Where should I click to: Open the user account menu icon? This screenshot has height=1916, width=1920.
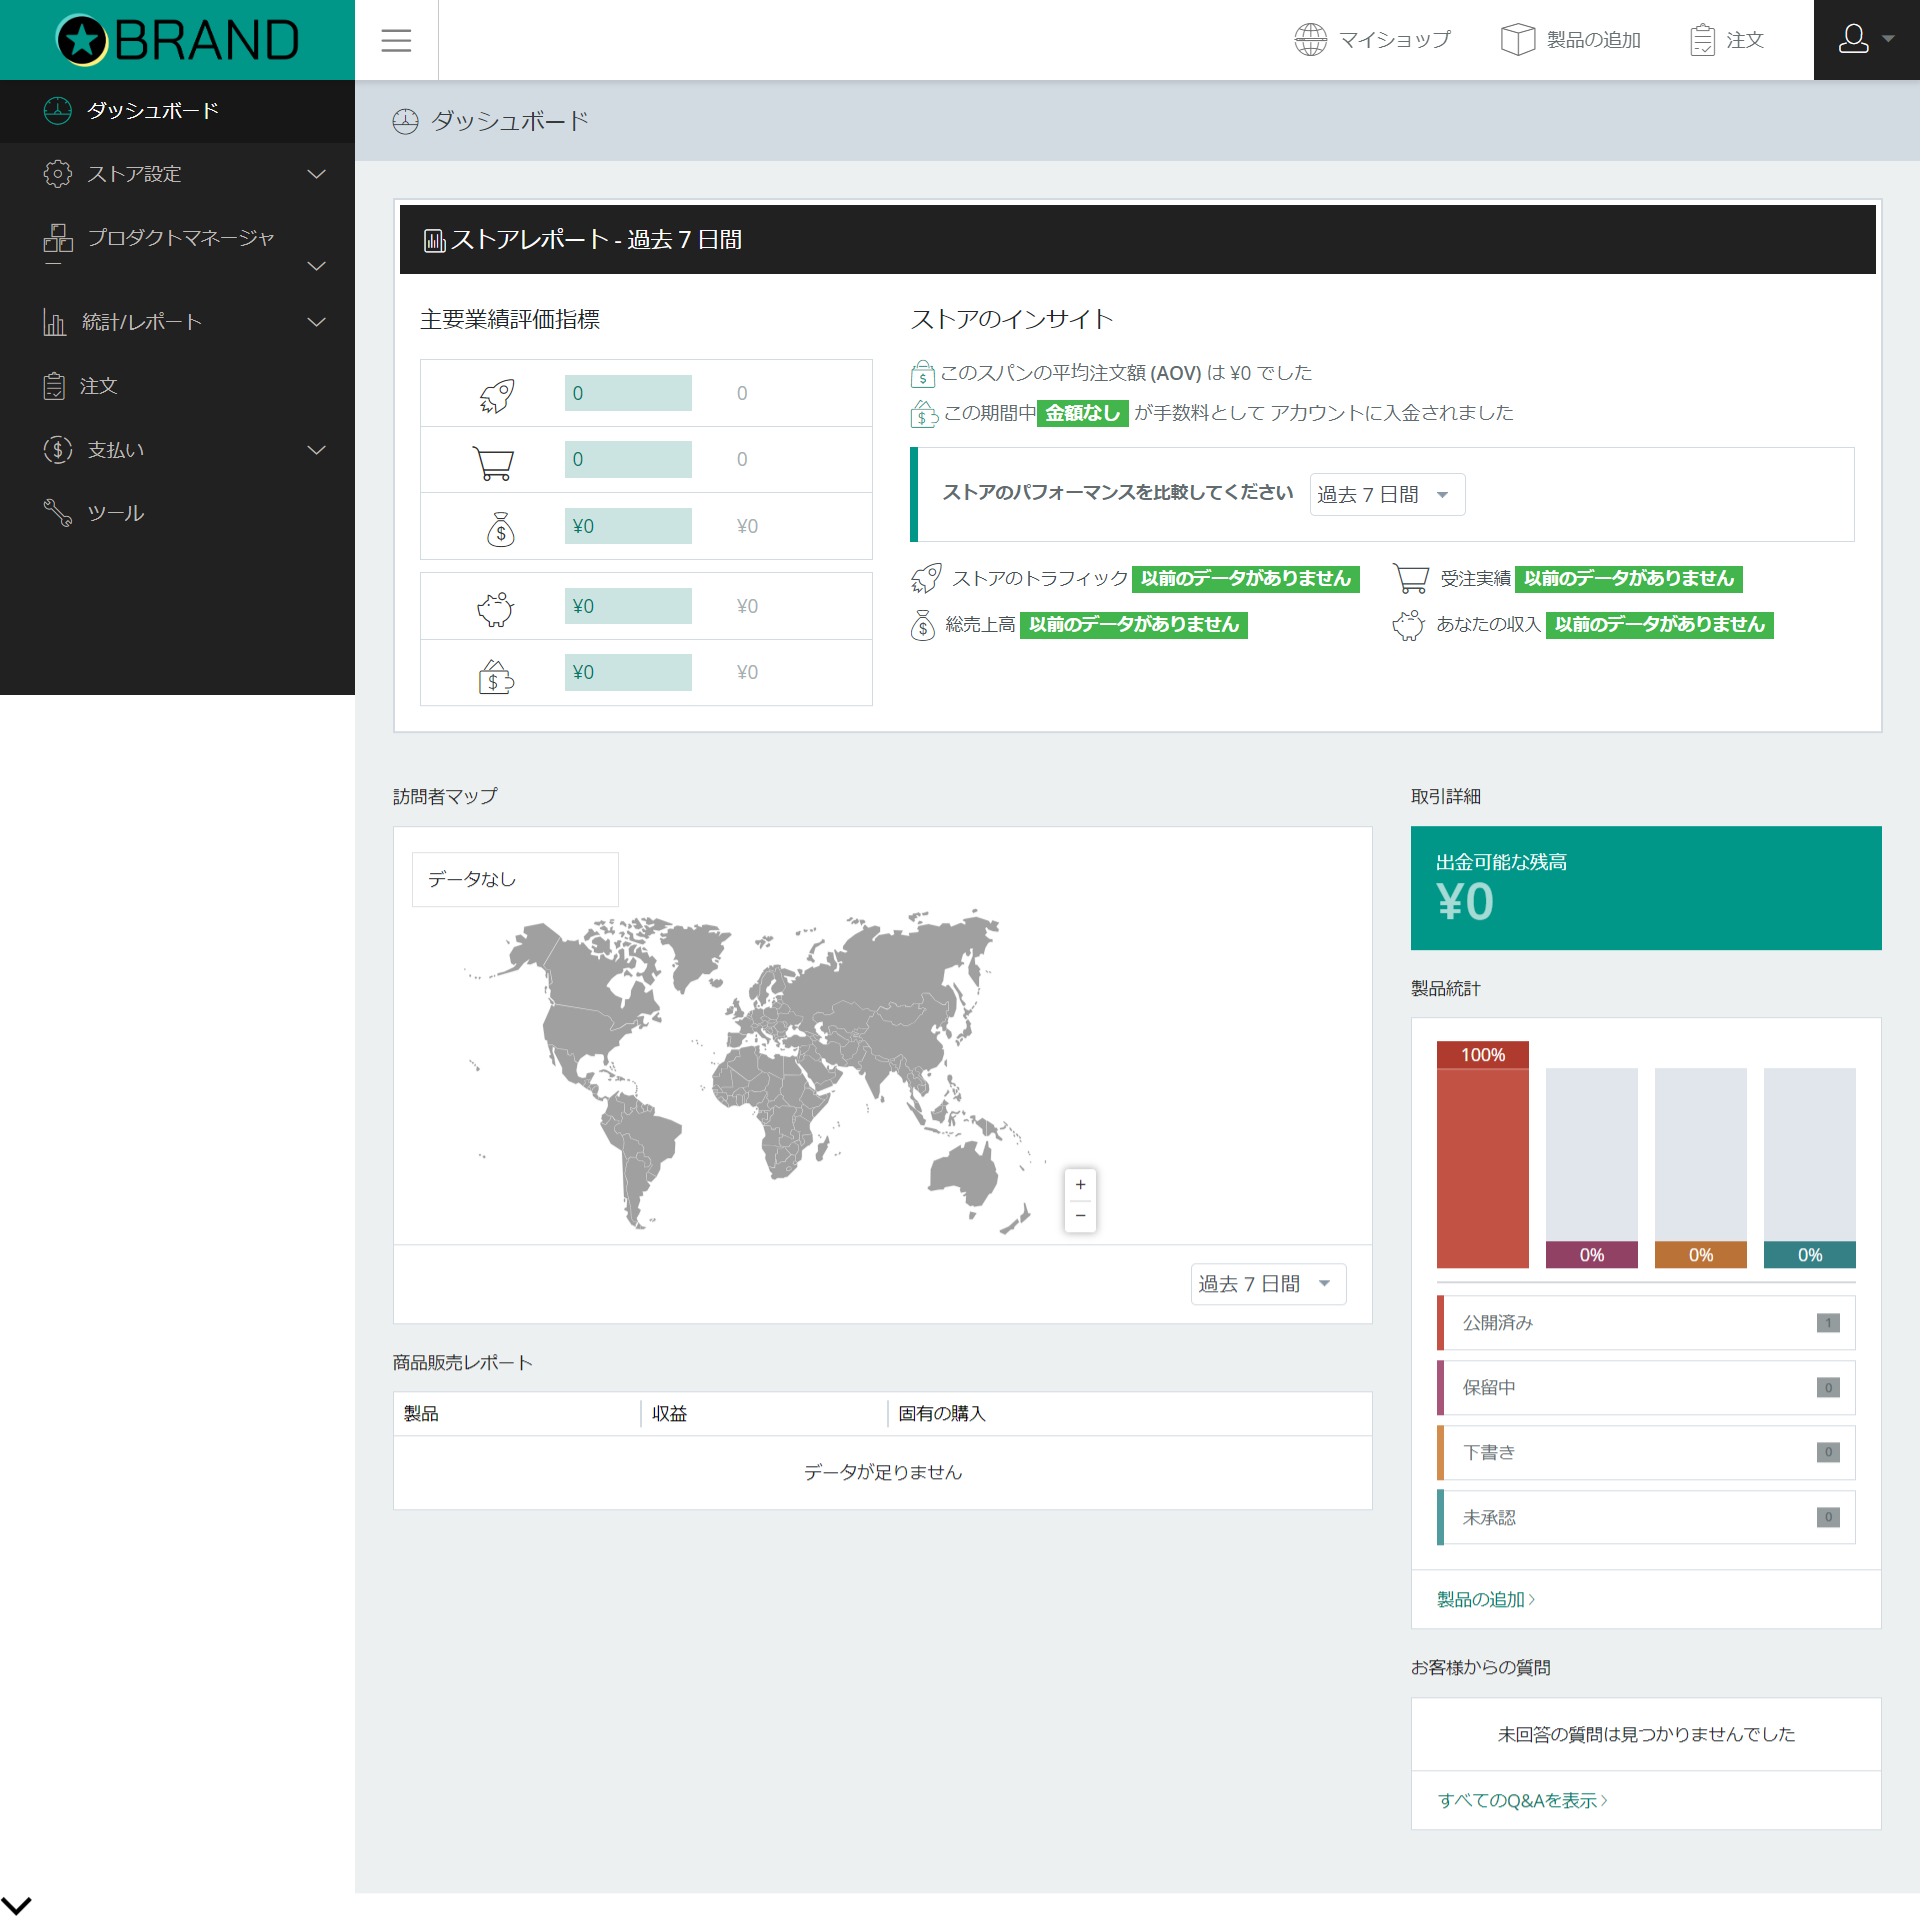(x=1854, y=39)
